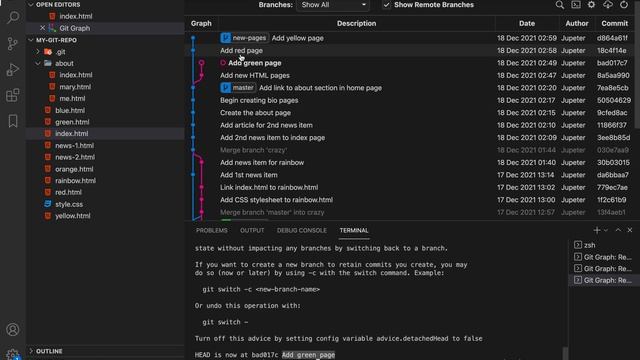Screen dimensions: 640x360
Task: Open the Accounts menu
Action: click(x=13, y=329)
